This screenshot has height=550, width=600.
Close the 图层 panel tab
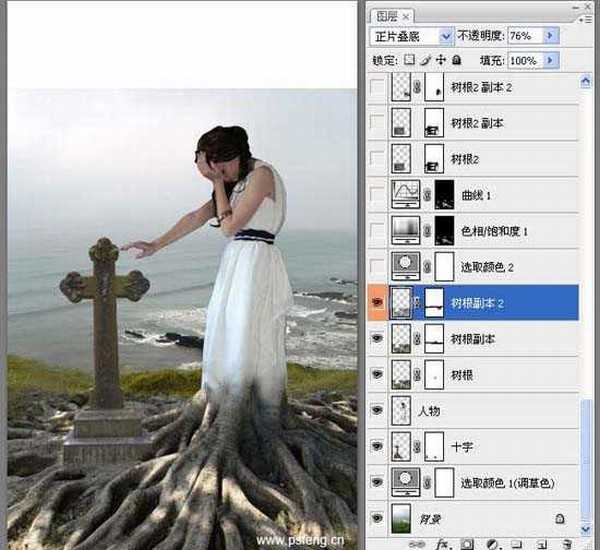pyautogui.click(x=406, y=17)
